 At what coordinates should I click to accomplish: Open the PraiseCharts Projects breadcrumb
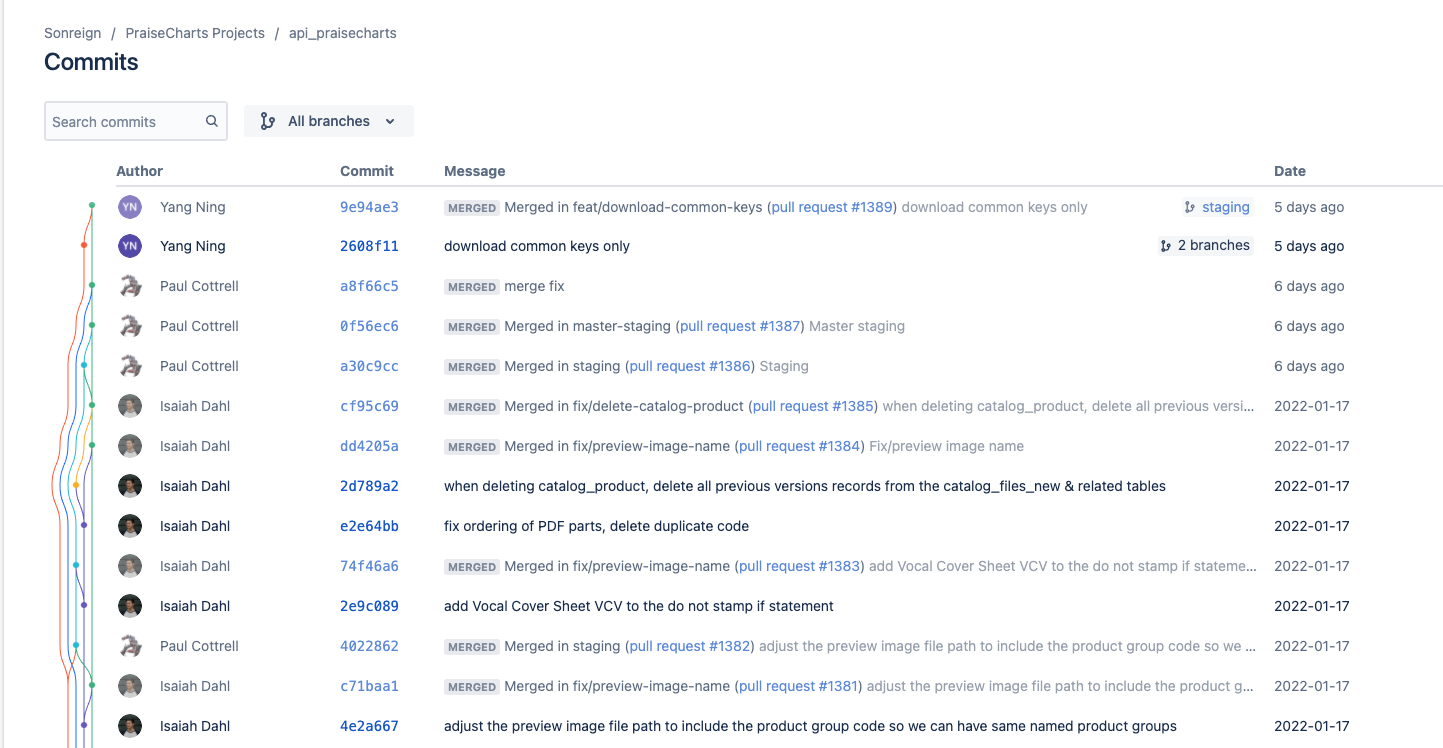[194, 32]
